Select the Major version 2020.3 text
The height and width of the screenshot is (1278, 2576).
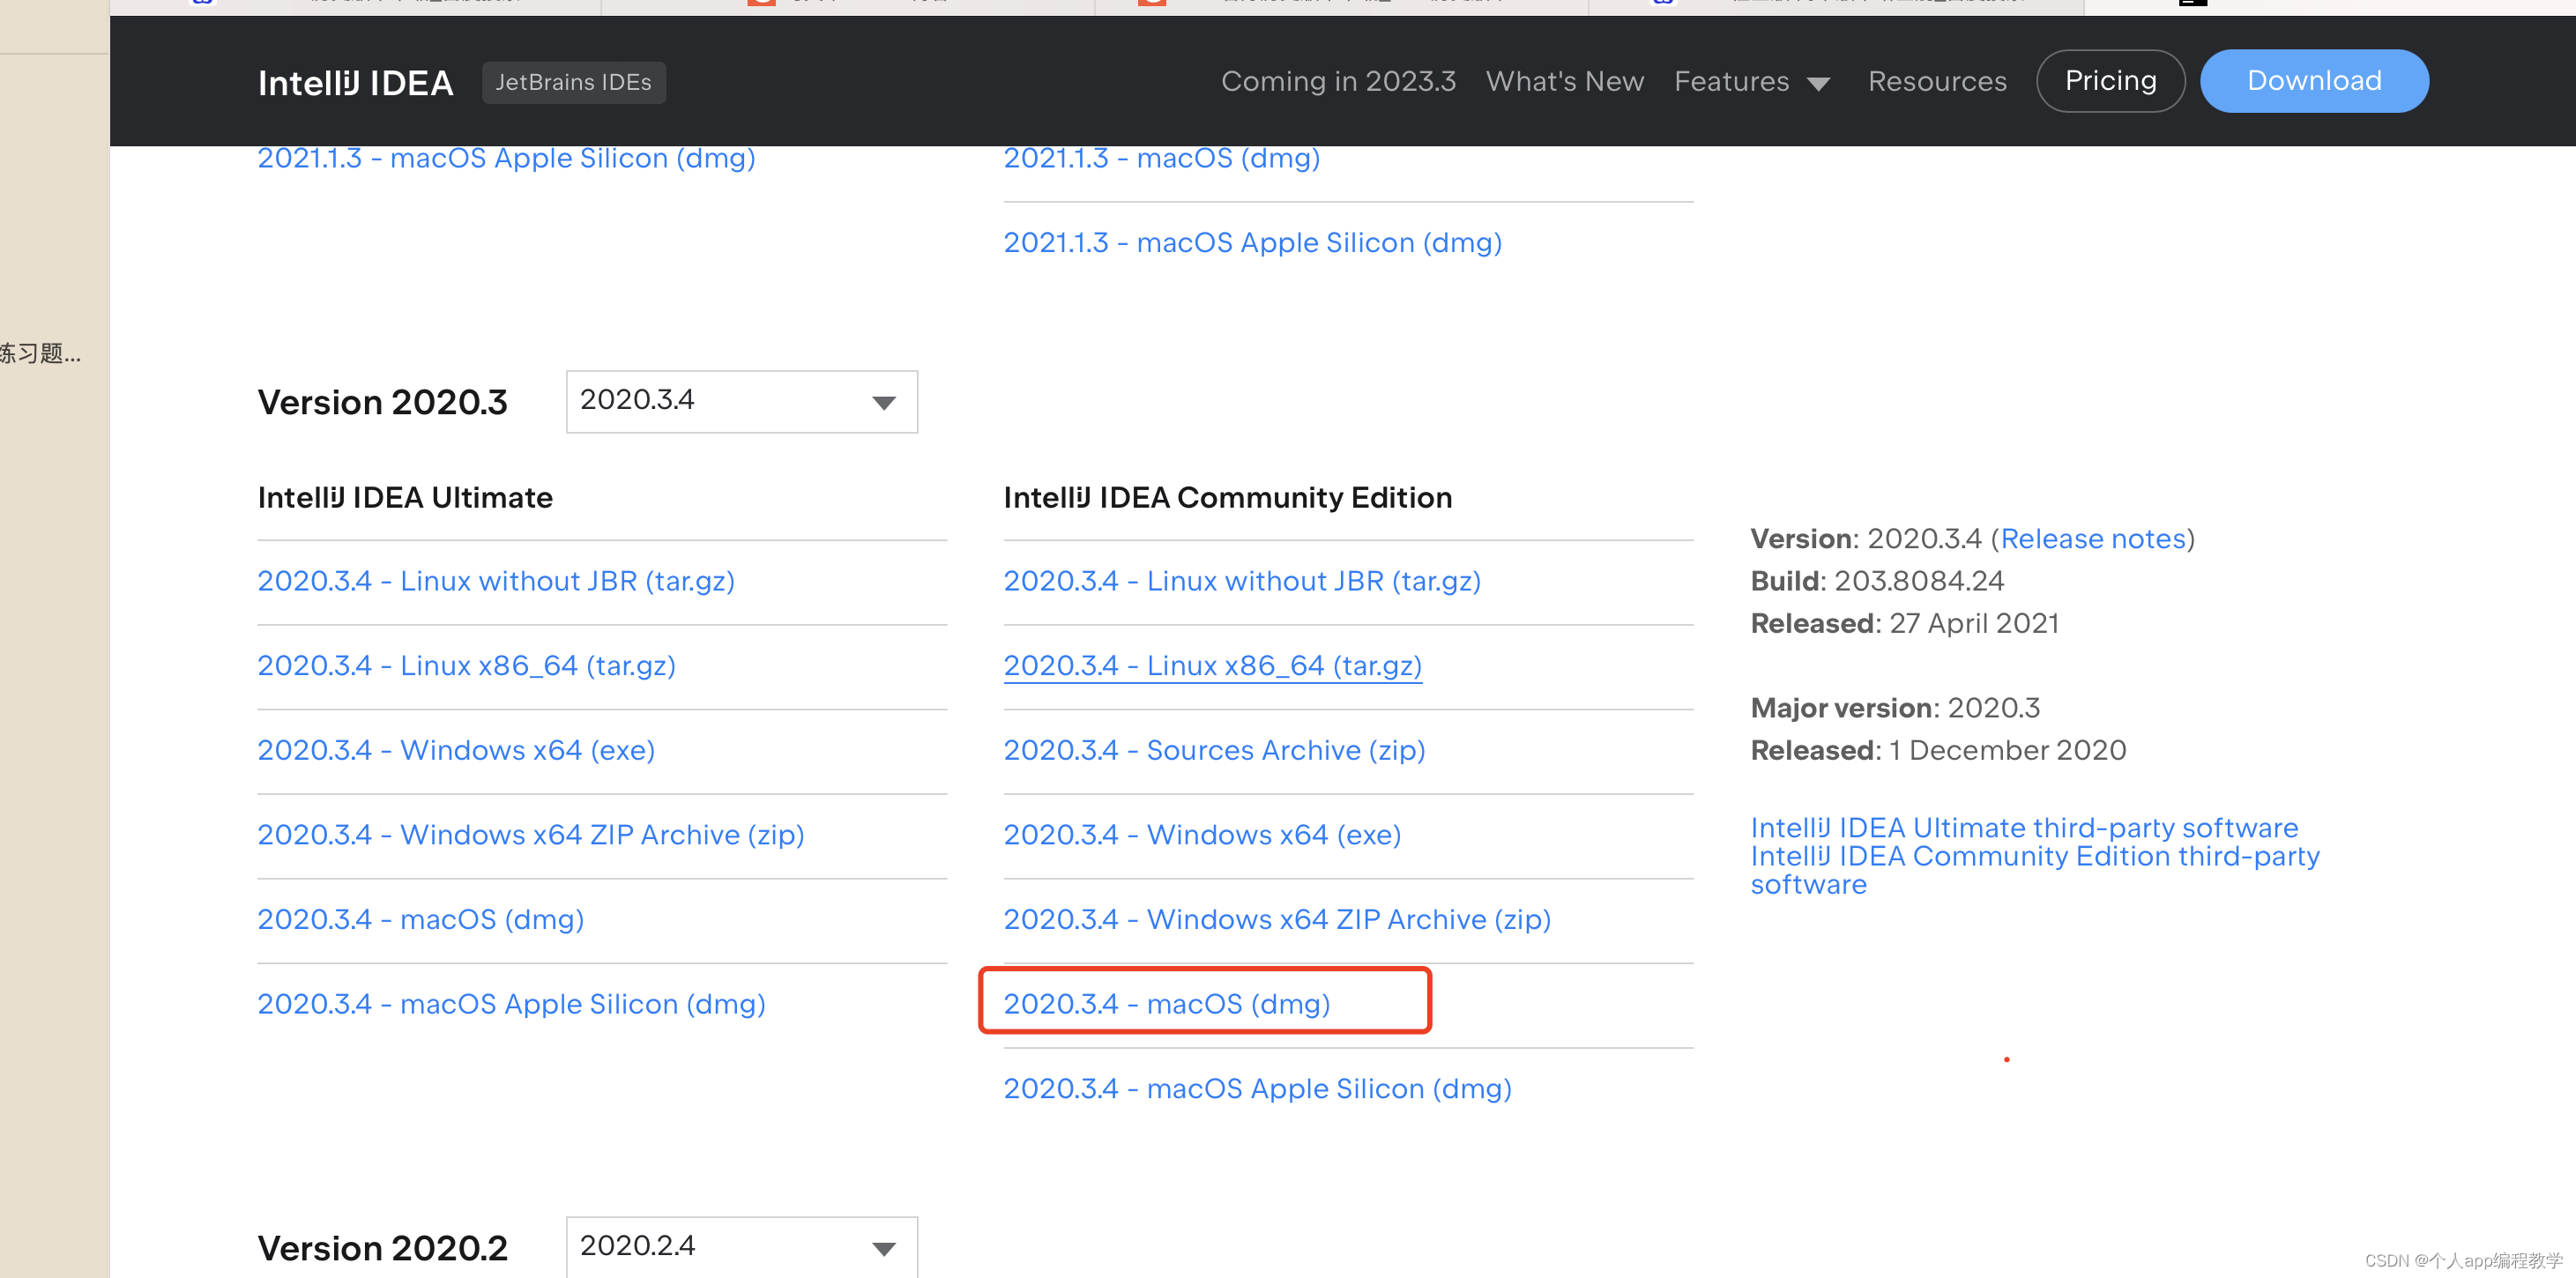[1895, 708]
